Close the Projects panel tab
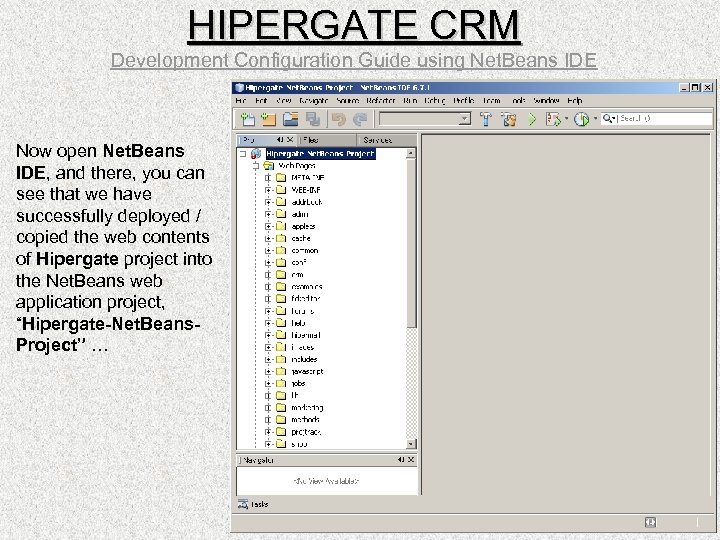The height and width of the screenshot is (540, 720). pyautogui.click(x=290, y=140)
